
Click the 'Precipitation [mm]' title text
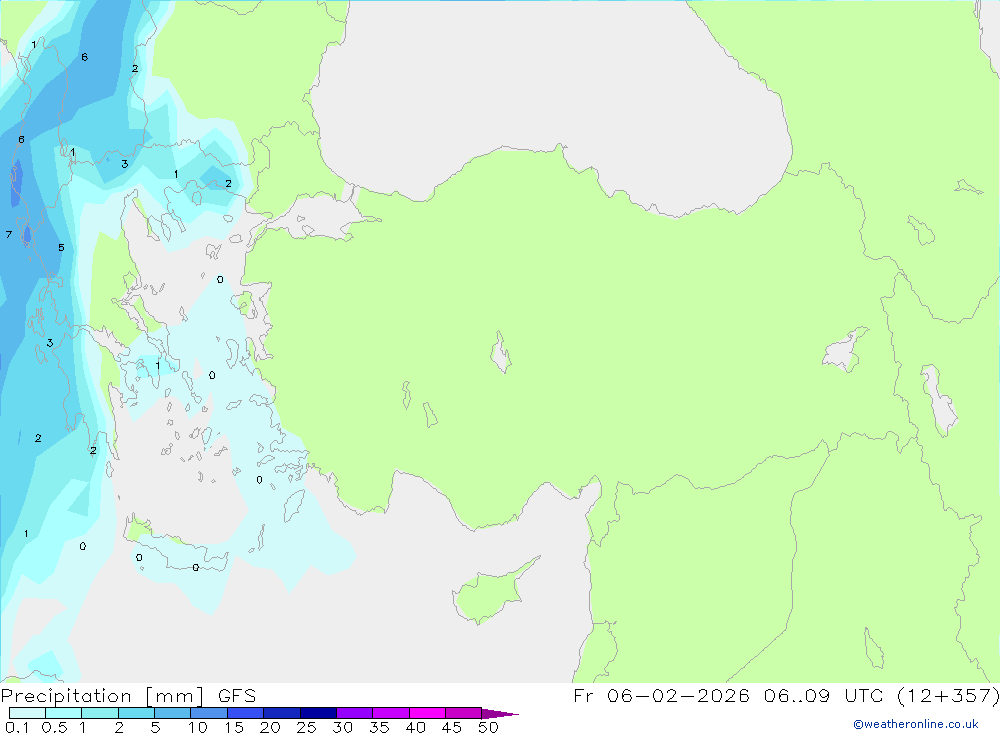102,696
